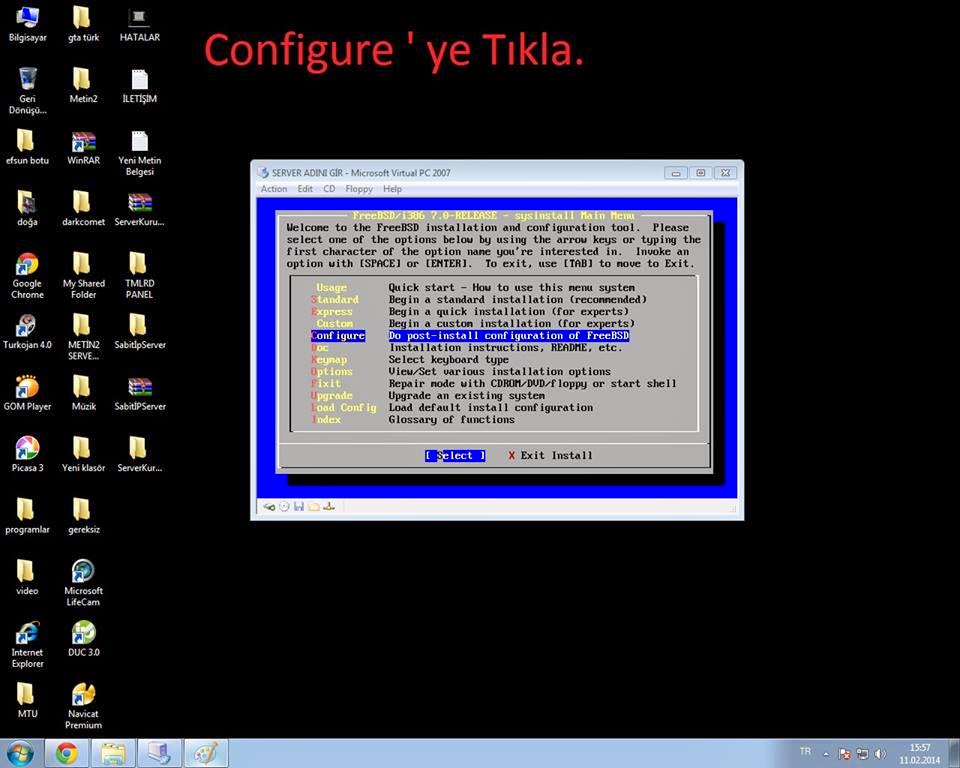Open the Internet Explorer desktop shortcut

pos(28,644)
